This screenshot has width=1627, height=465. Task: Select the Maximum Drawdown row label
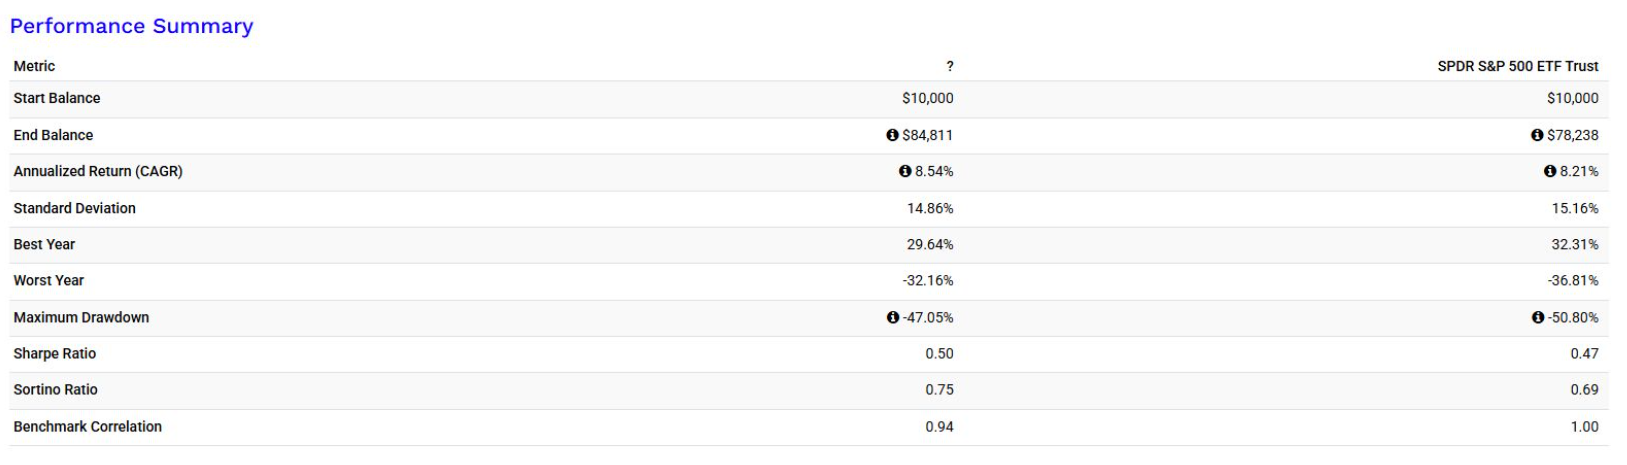point(81,317)
